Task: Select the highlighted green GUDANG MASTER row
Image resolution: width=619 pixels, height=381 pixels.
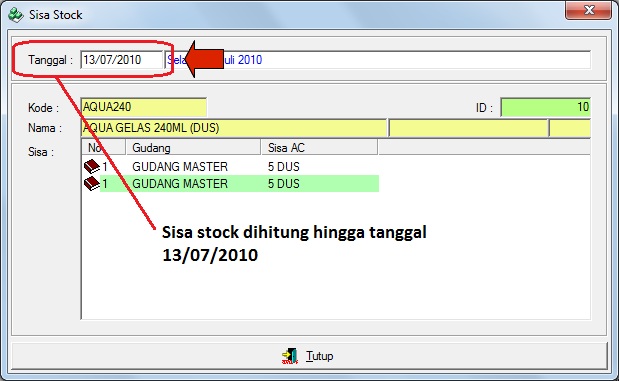Action: coord(231,184)
